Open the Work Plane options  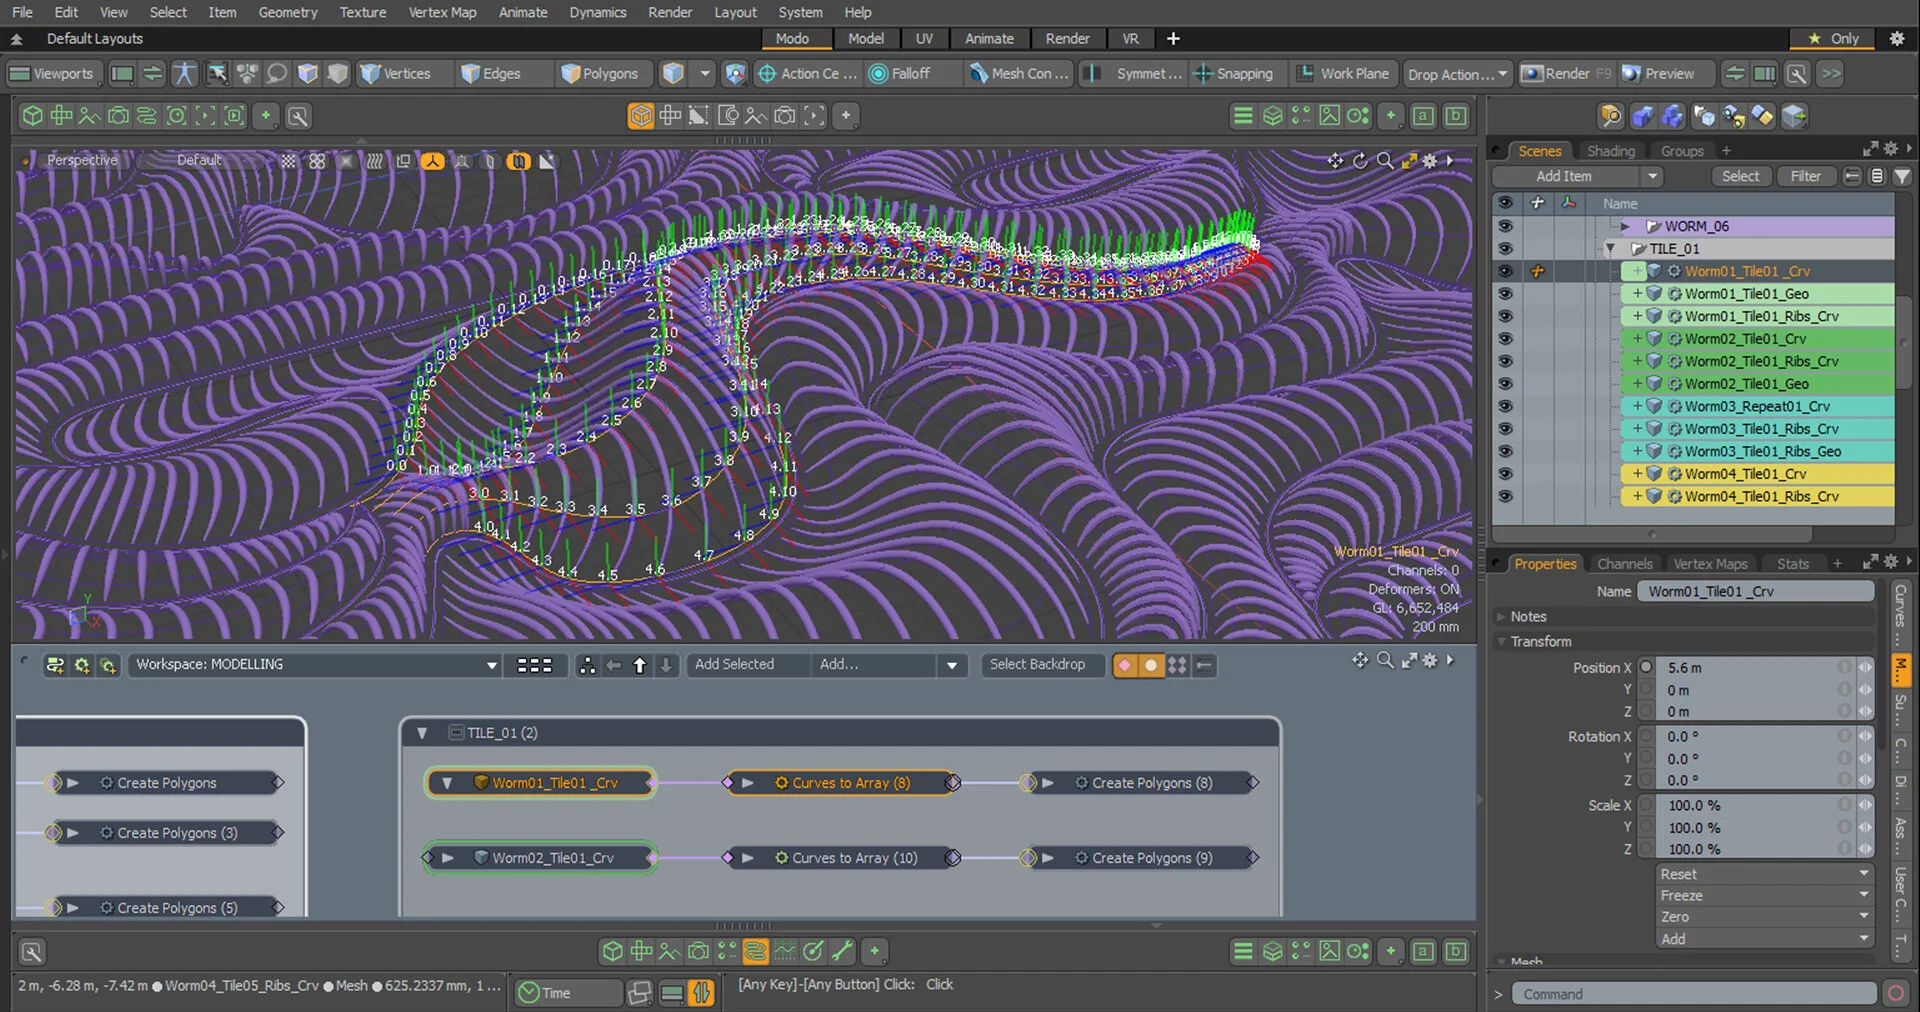point(1343,74)
